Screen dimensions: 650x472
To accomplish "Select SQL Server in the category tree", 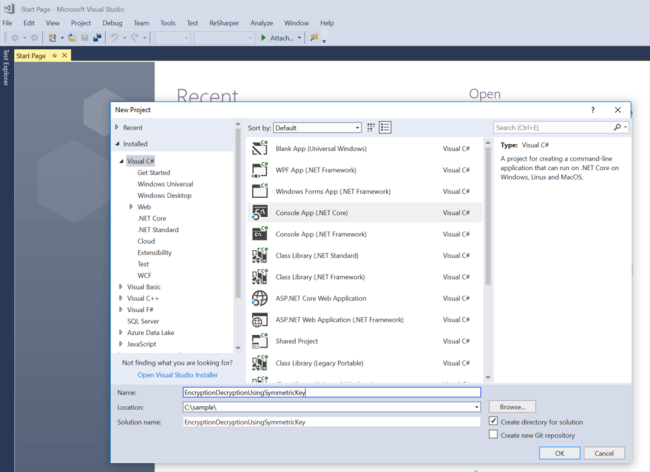I will (143, 321).
